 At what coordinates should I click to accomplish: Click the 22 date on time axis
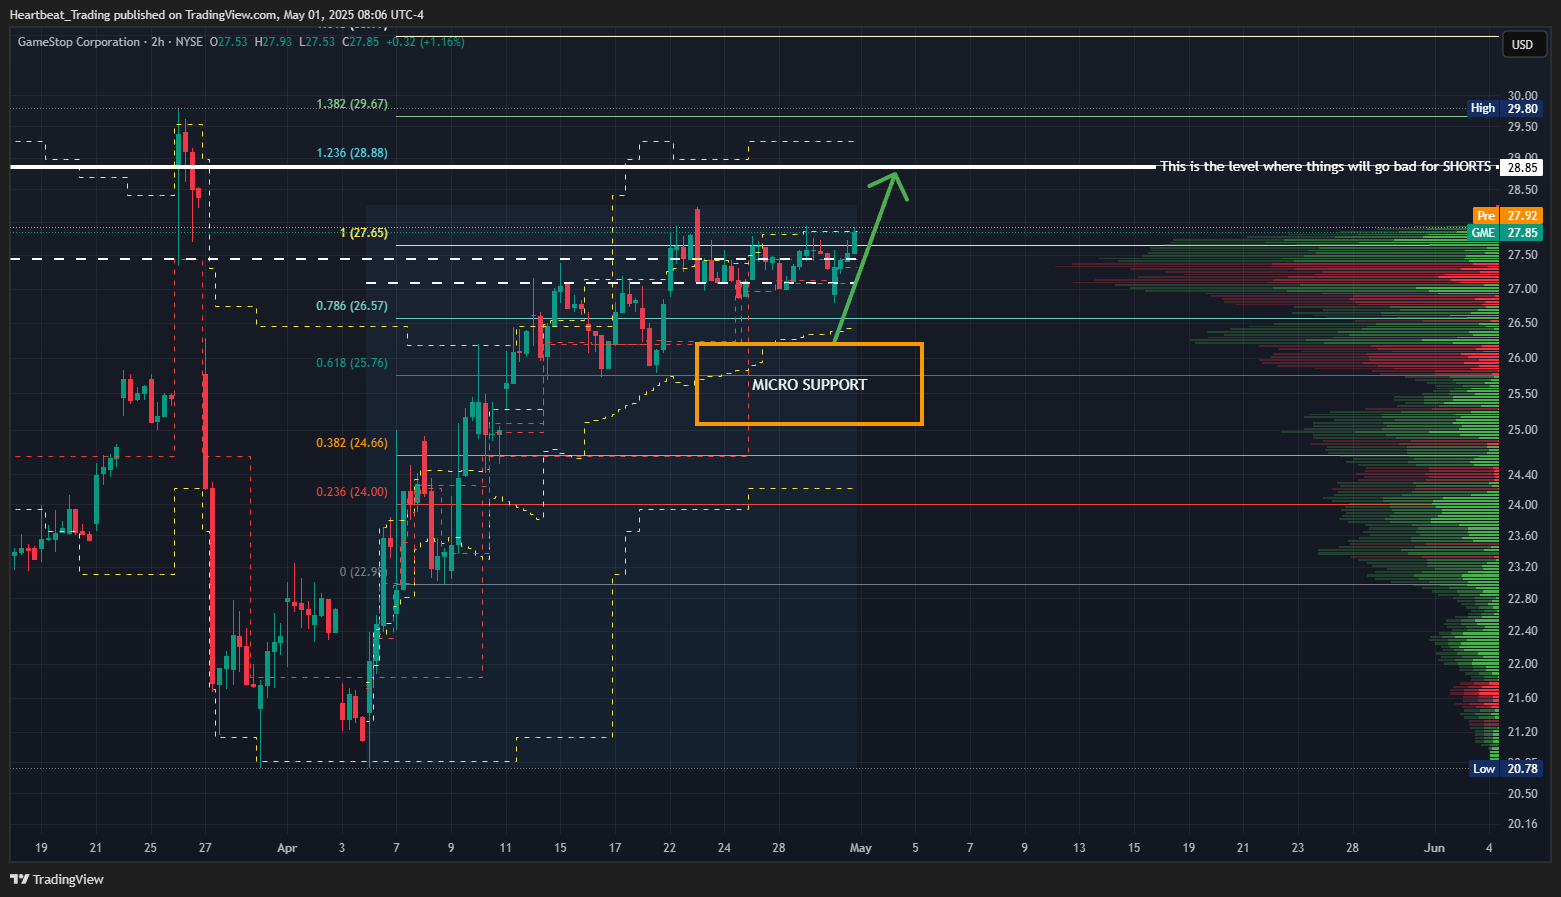click(669, 848)
